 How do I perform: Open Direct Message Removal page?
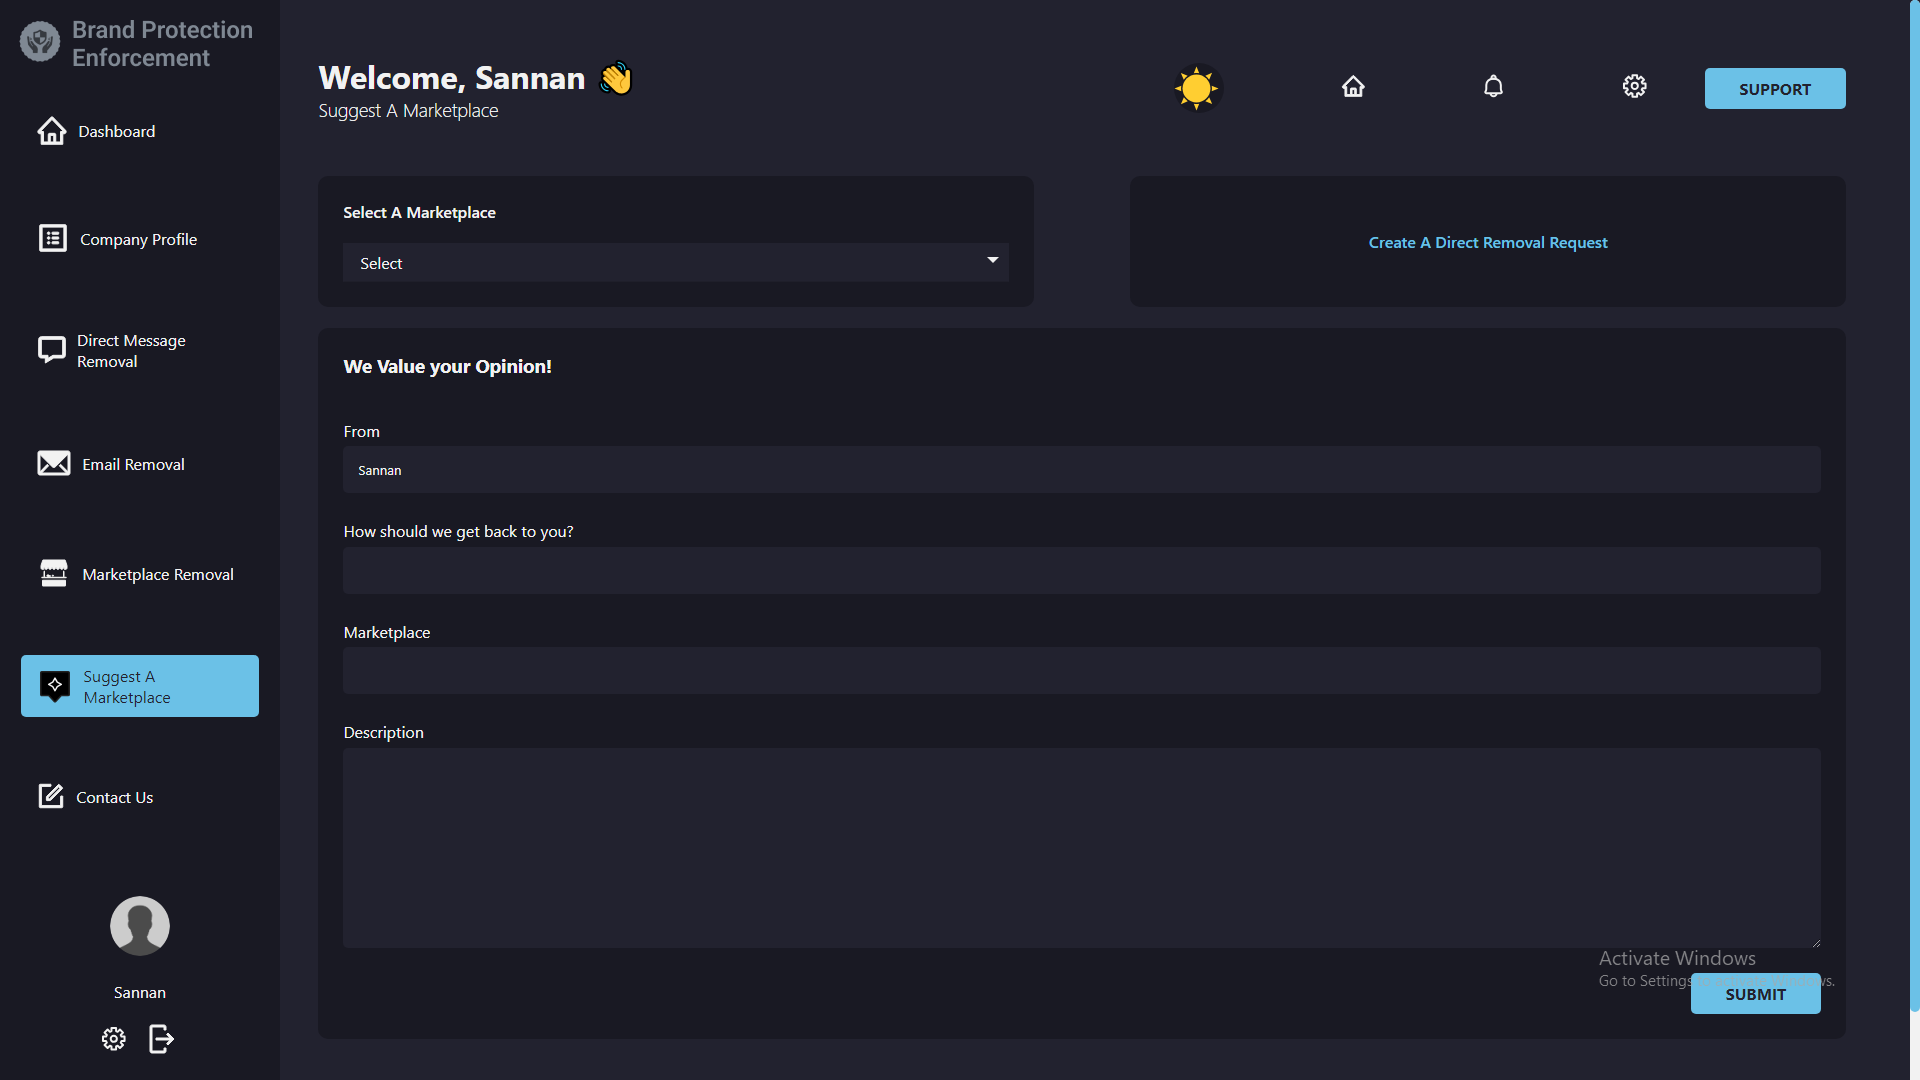click(x=131, y=351)
